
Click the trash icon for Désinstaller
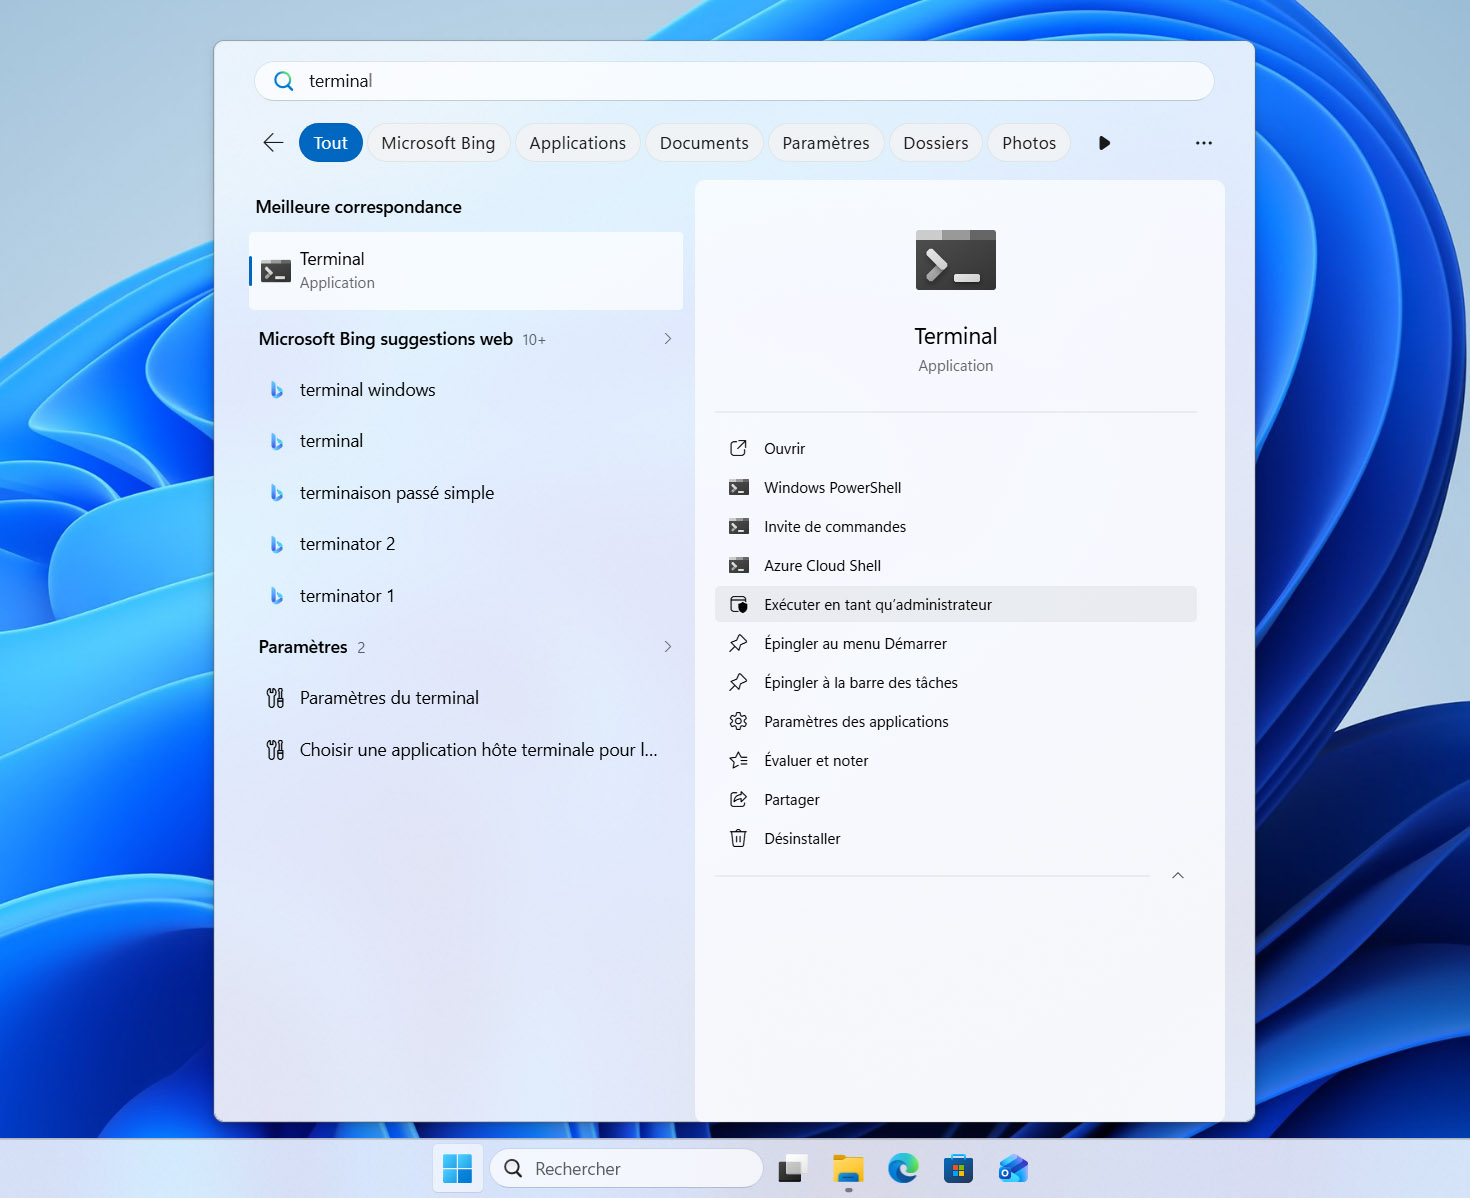coord(739,838)
